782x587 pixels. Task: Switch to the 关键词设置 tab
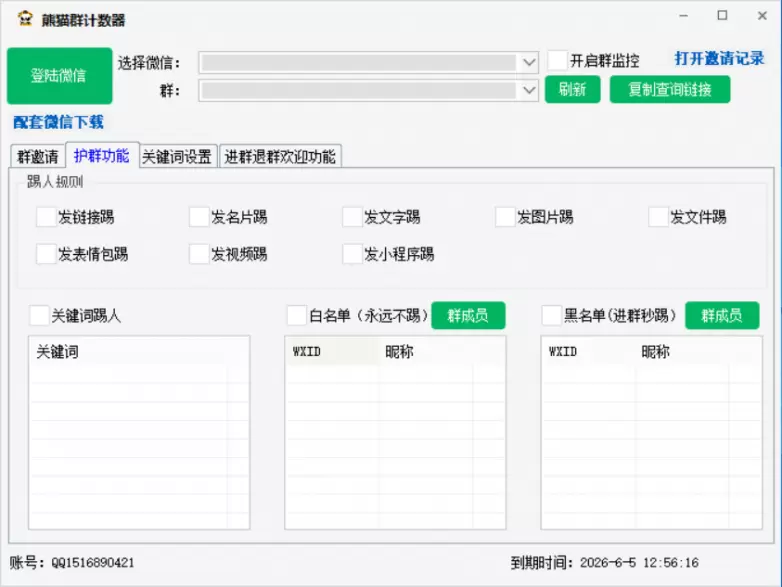[x=176, y=156]
